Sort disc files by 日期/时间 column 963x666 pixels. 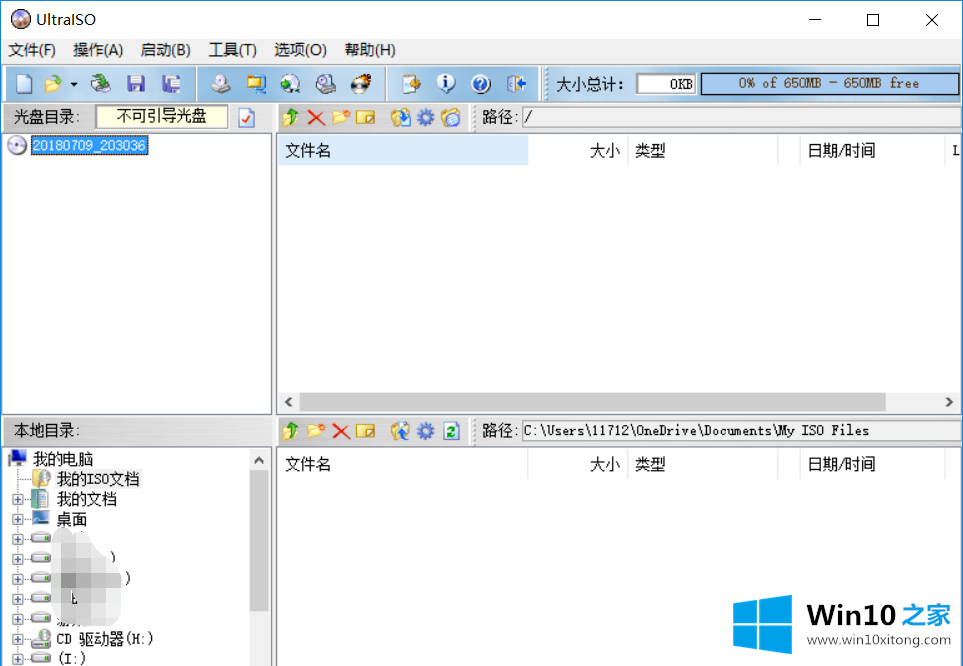[872, 151]
